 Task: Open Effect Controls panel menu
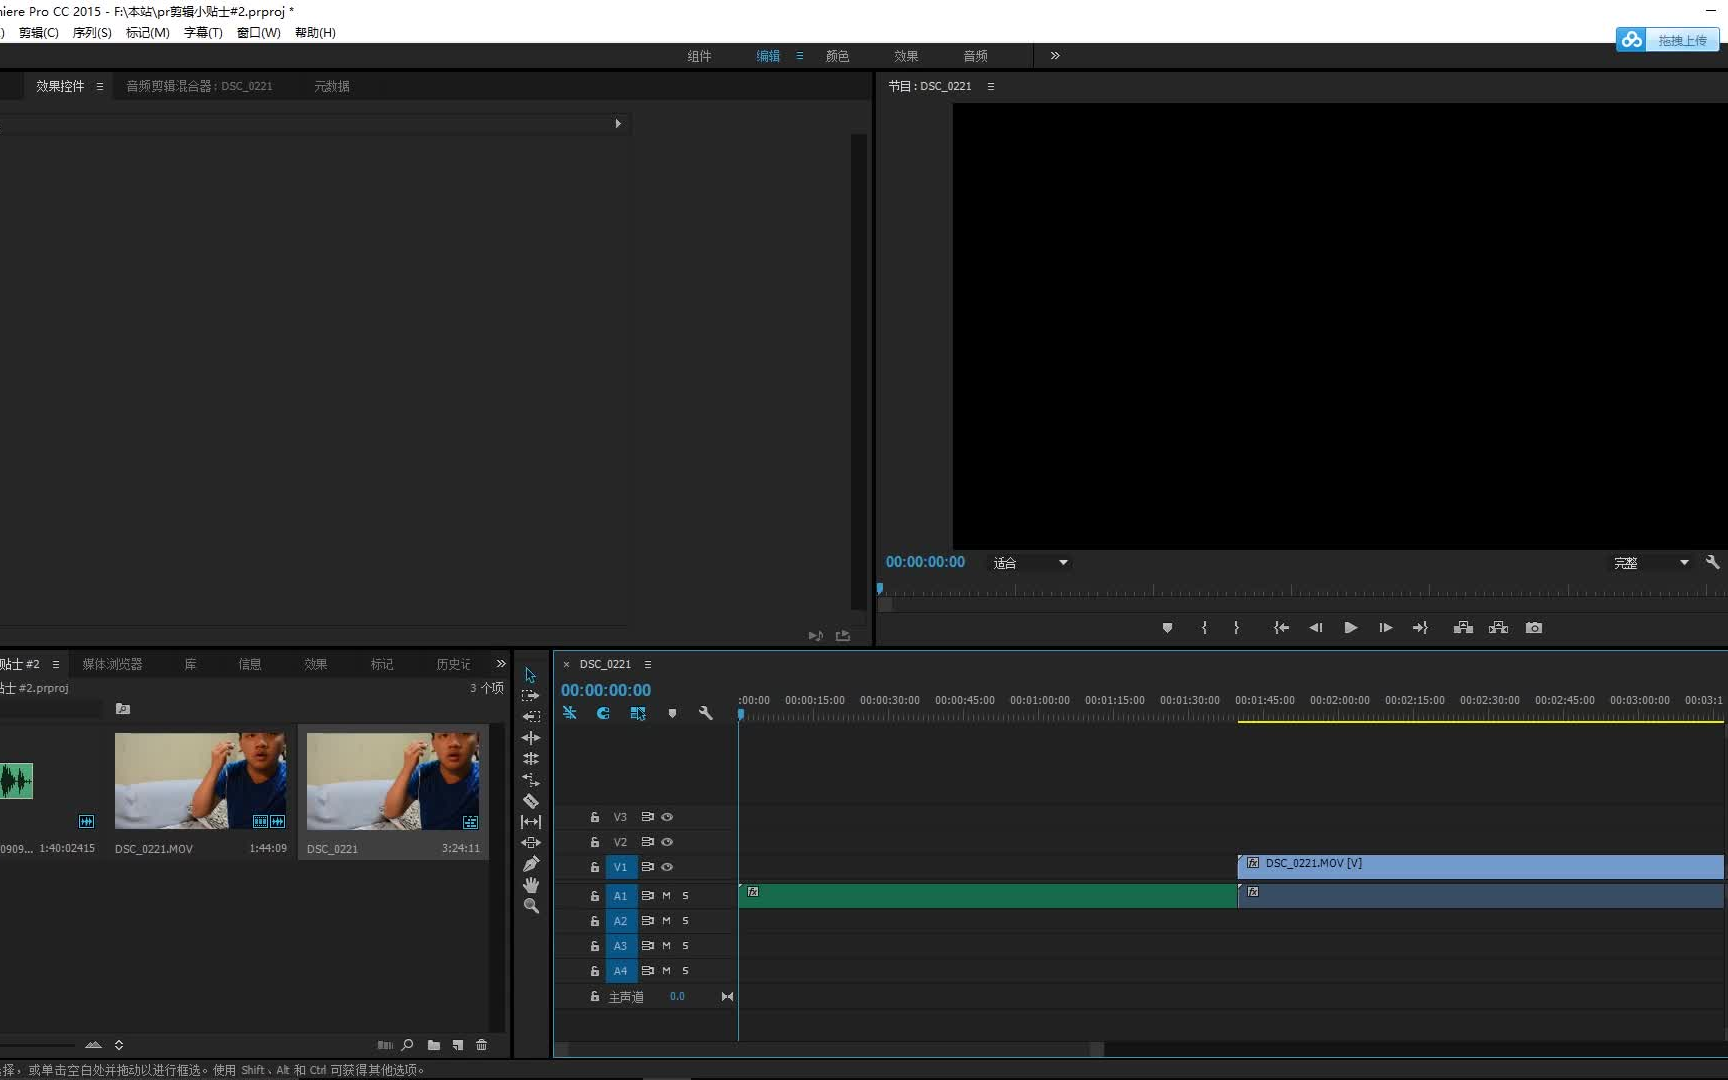[99, 86]
